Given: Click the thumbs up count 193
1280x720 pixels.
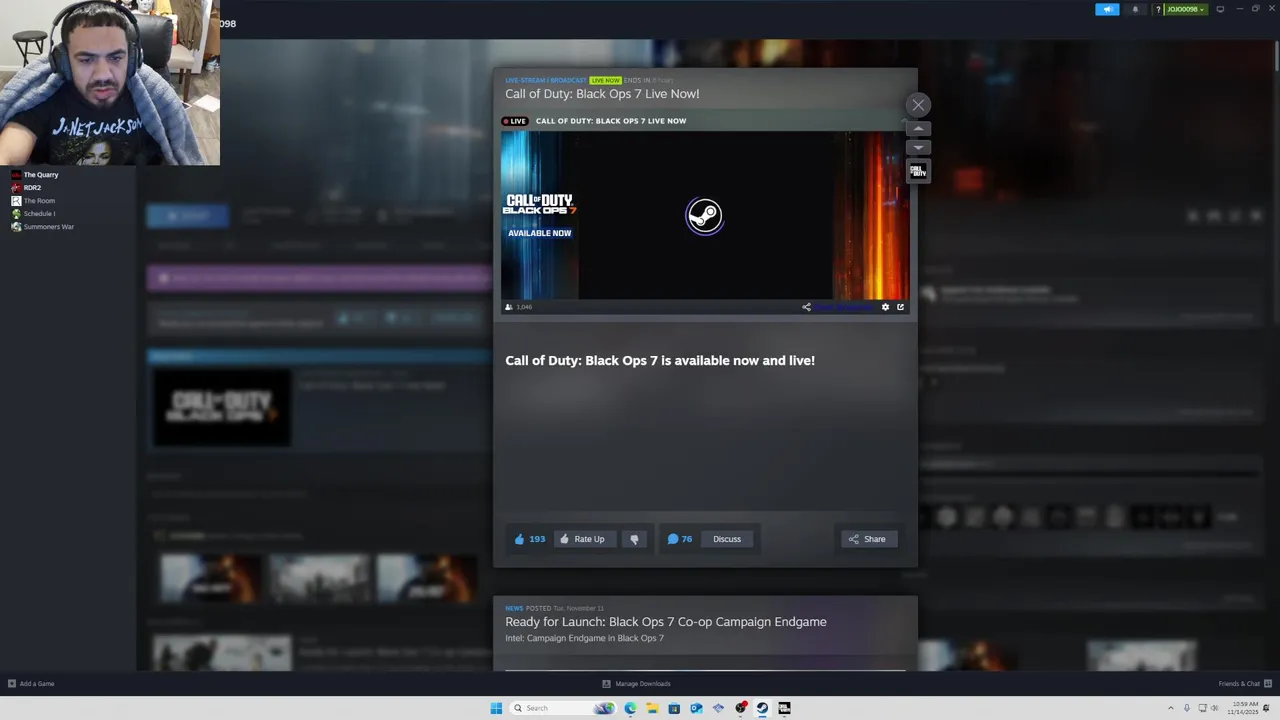Looking at the screenshot, I should coord(529,539).
